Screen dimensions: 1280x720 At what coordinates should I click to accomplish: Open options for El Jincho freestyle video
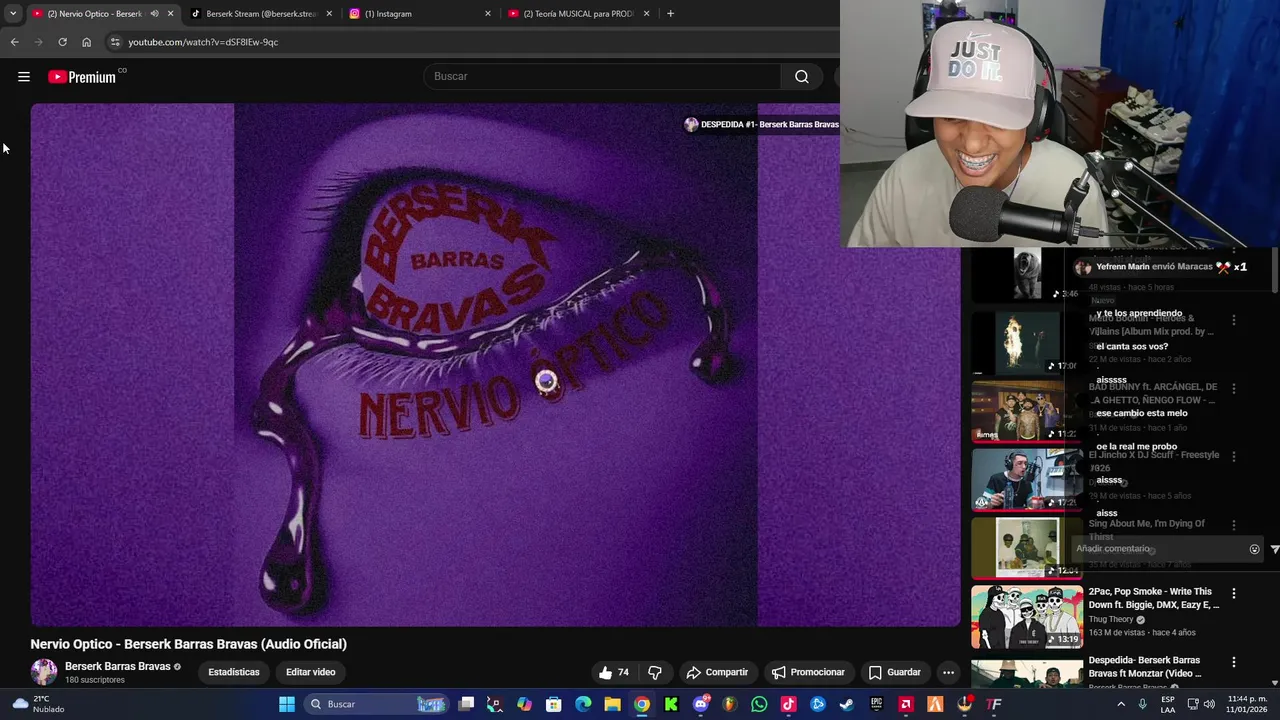(1233, 456)
